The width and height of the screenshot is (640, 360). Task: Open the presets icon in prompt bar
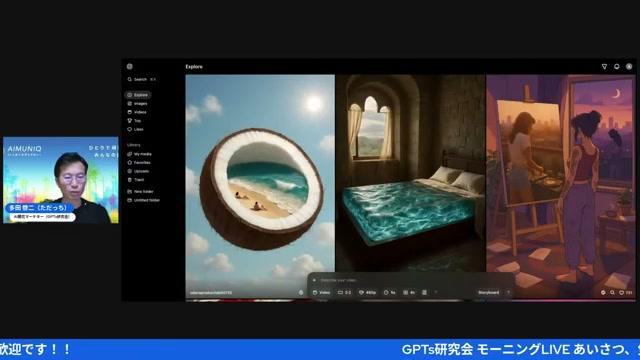(x=424, y=293)
